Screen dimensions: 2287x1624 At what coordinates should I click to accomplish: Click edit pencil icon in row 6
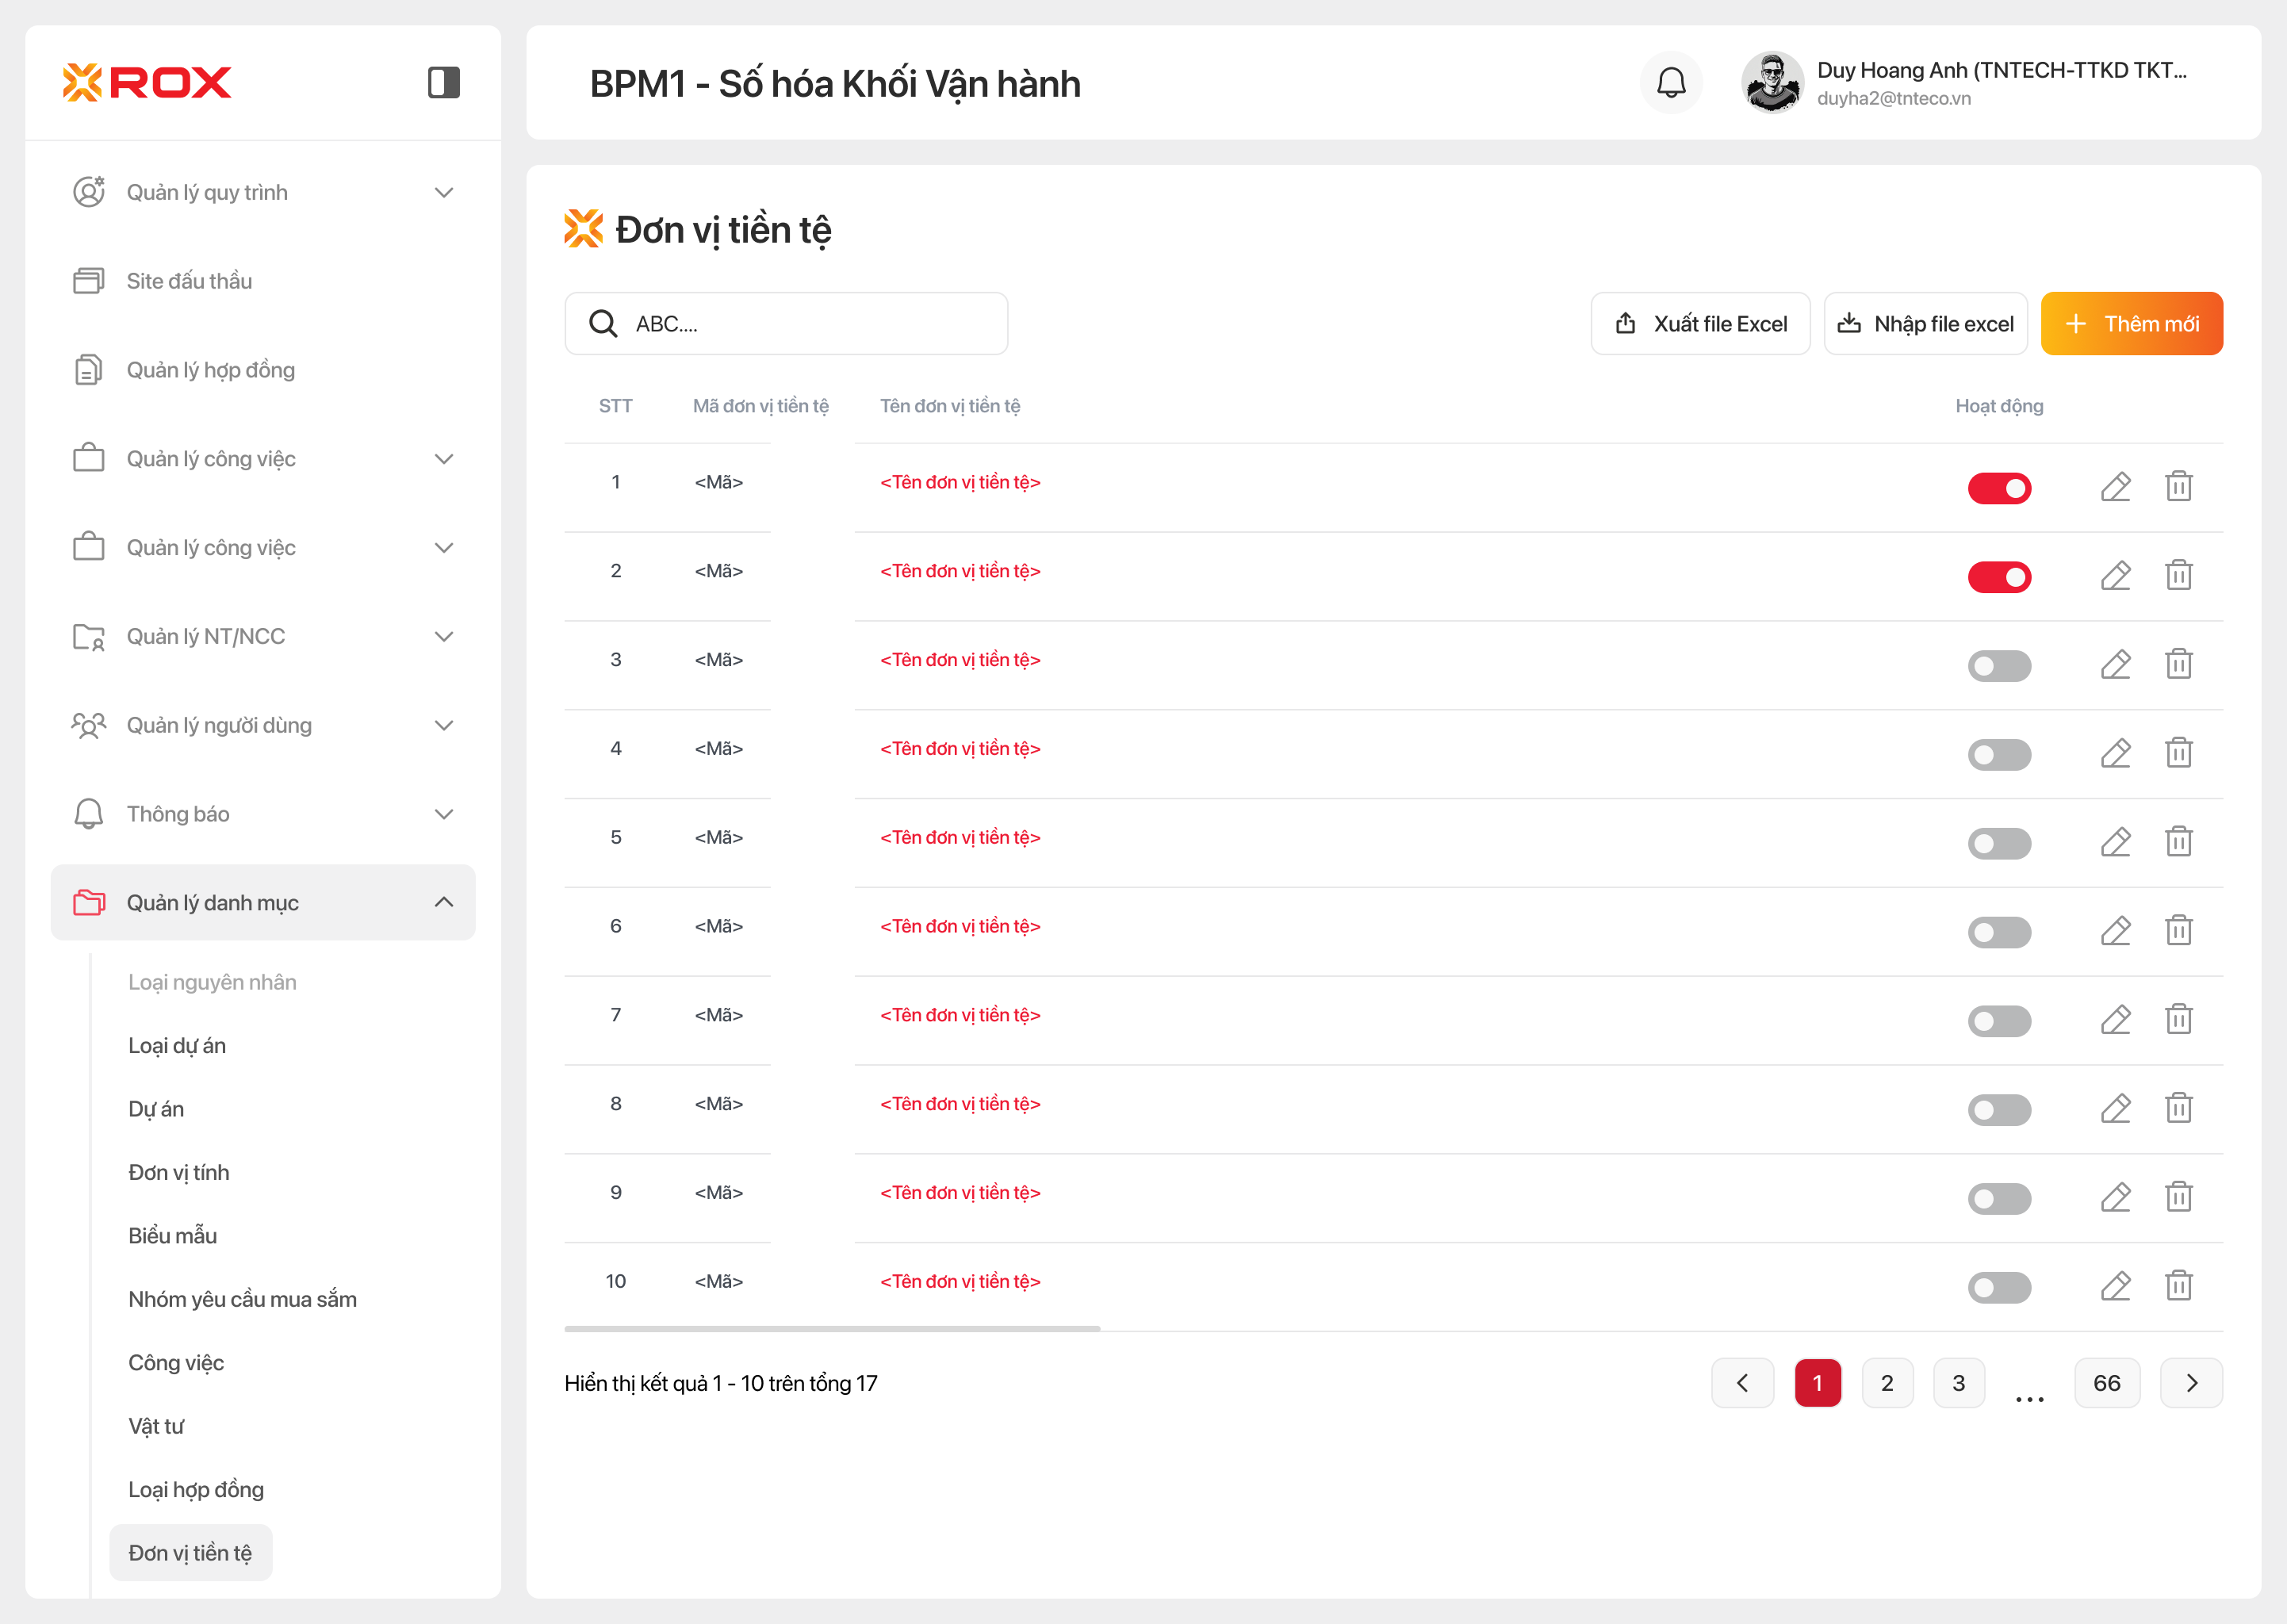[x=2115, y=931]
